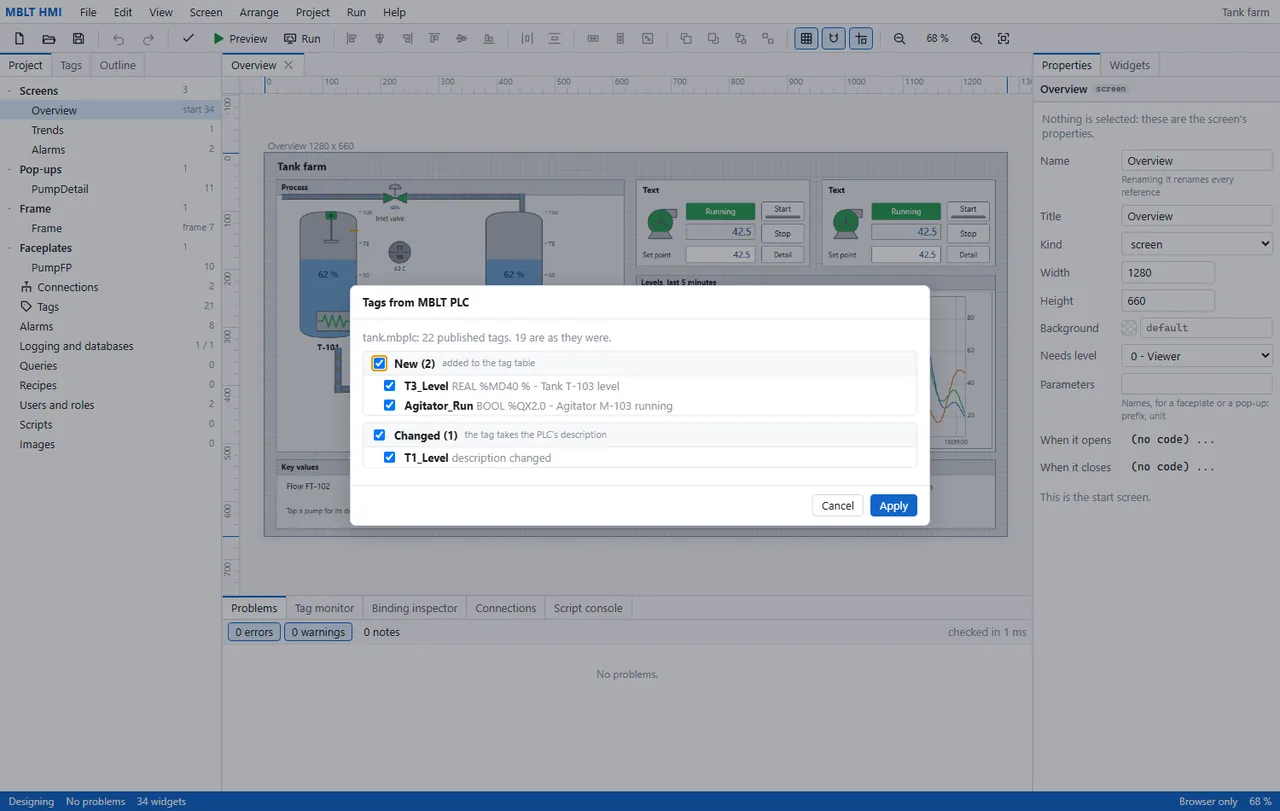Uncheck the New (2) group checkbox

click(379, 363)
